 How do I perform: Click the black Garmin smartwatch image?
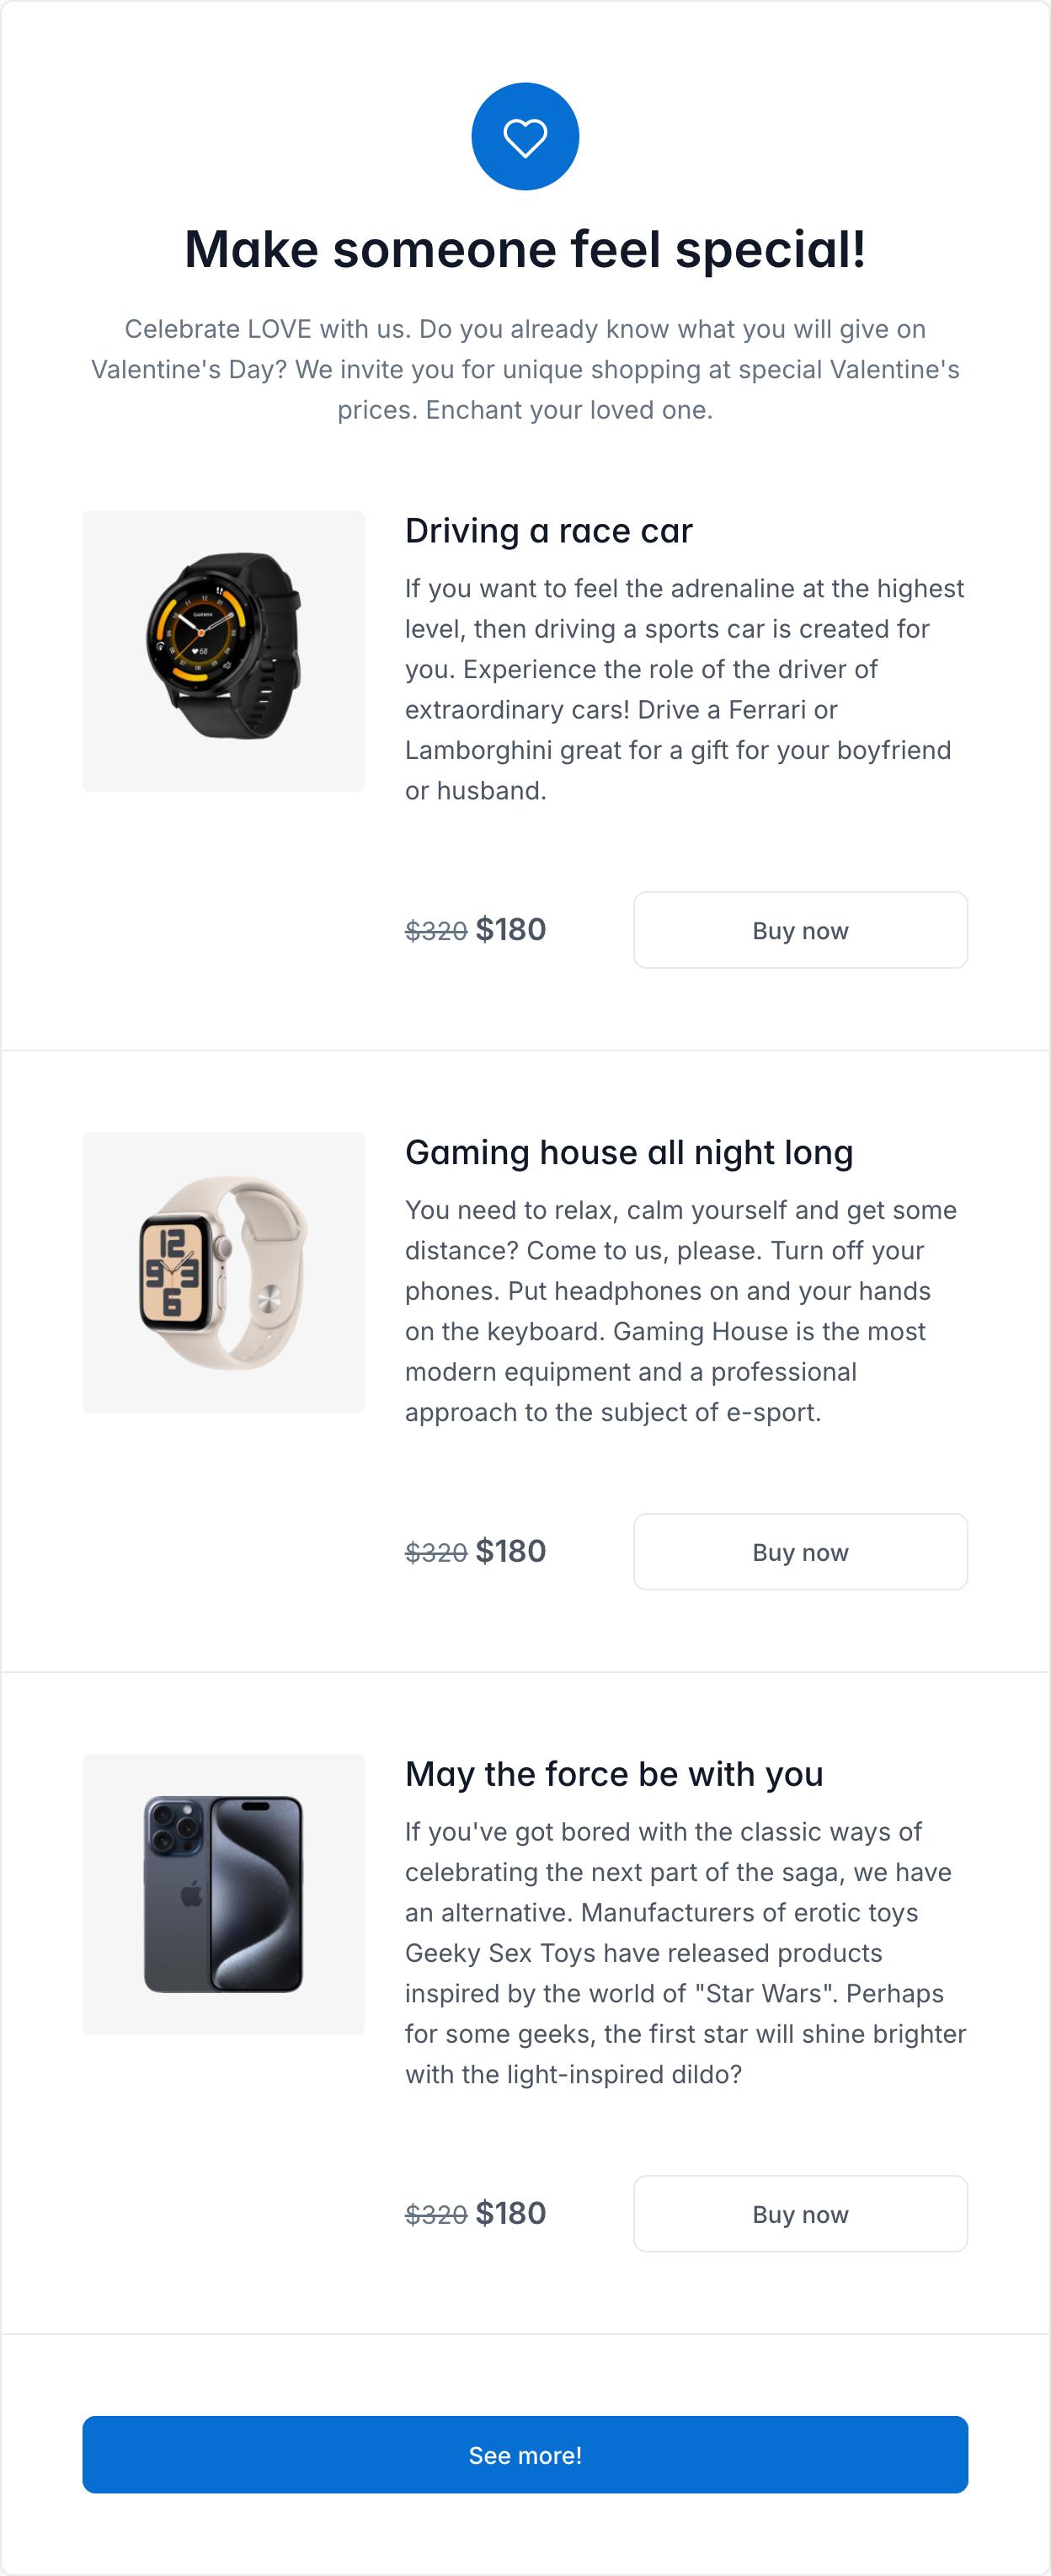[x=223, y=651]
